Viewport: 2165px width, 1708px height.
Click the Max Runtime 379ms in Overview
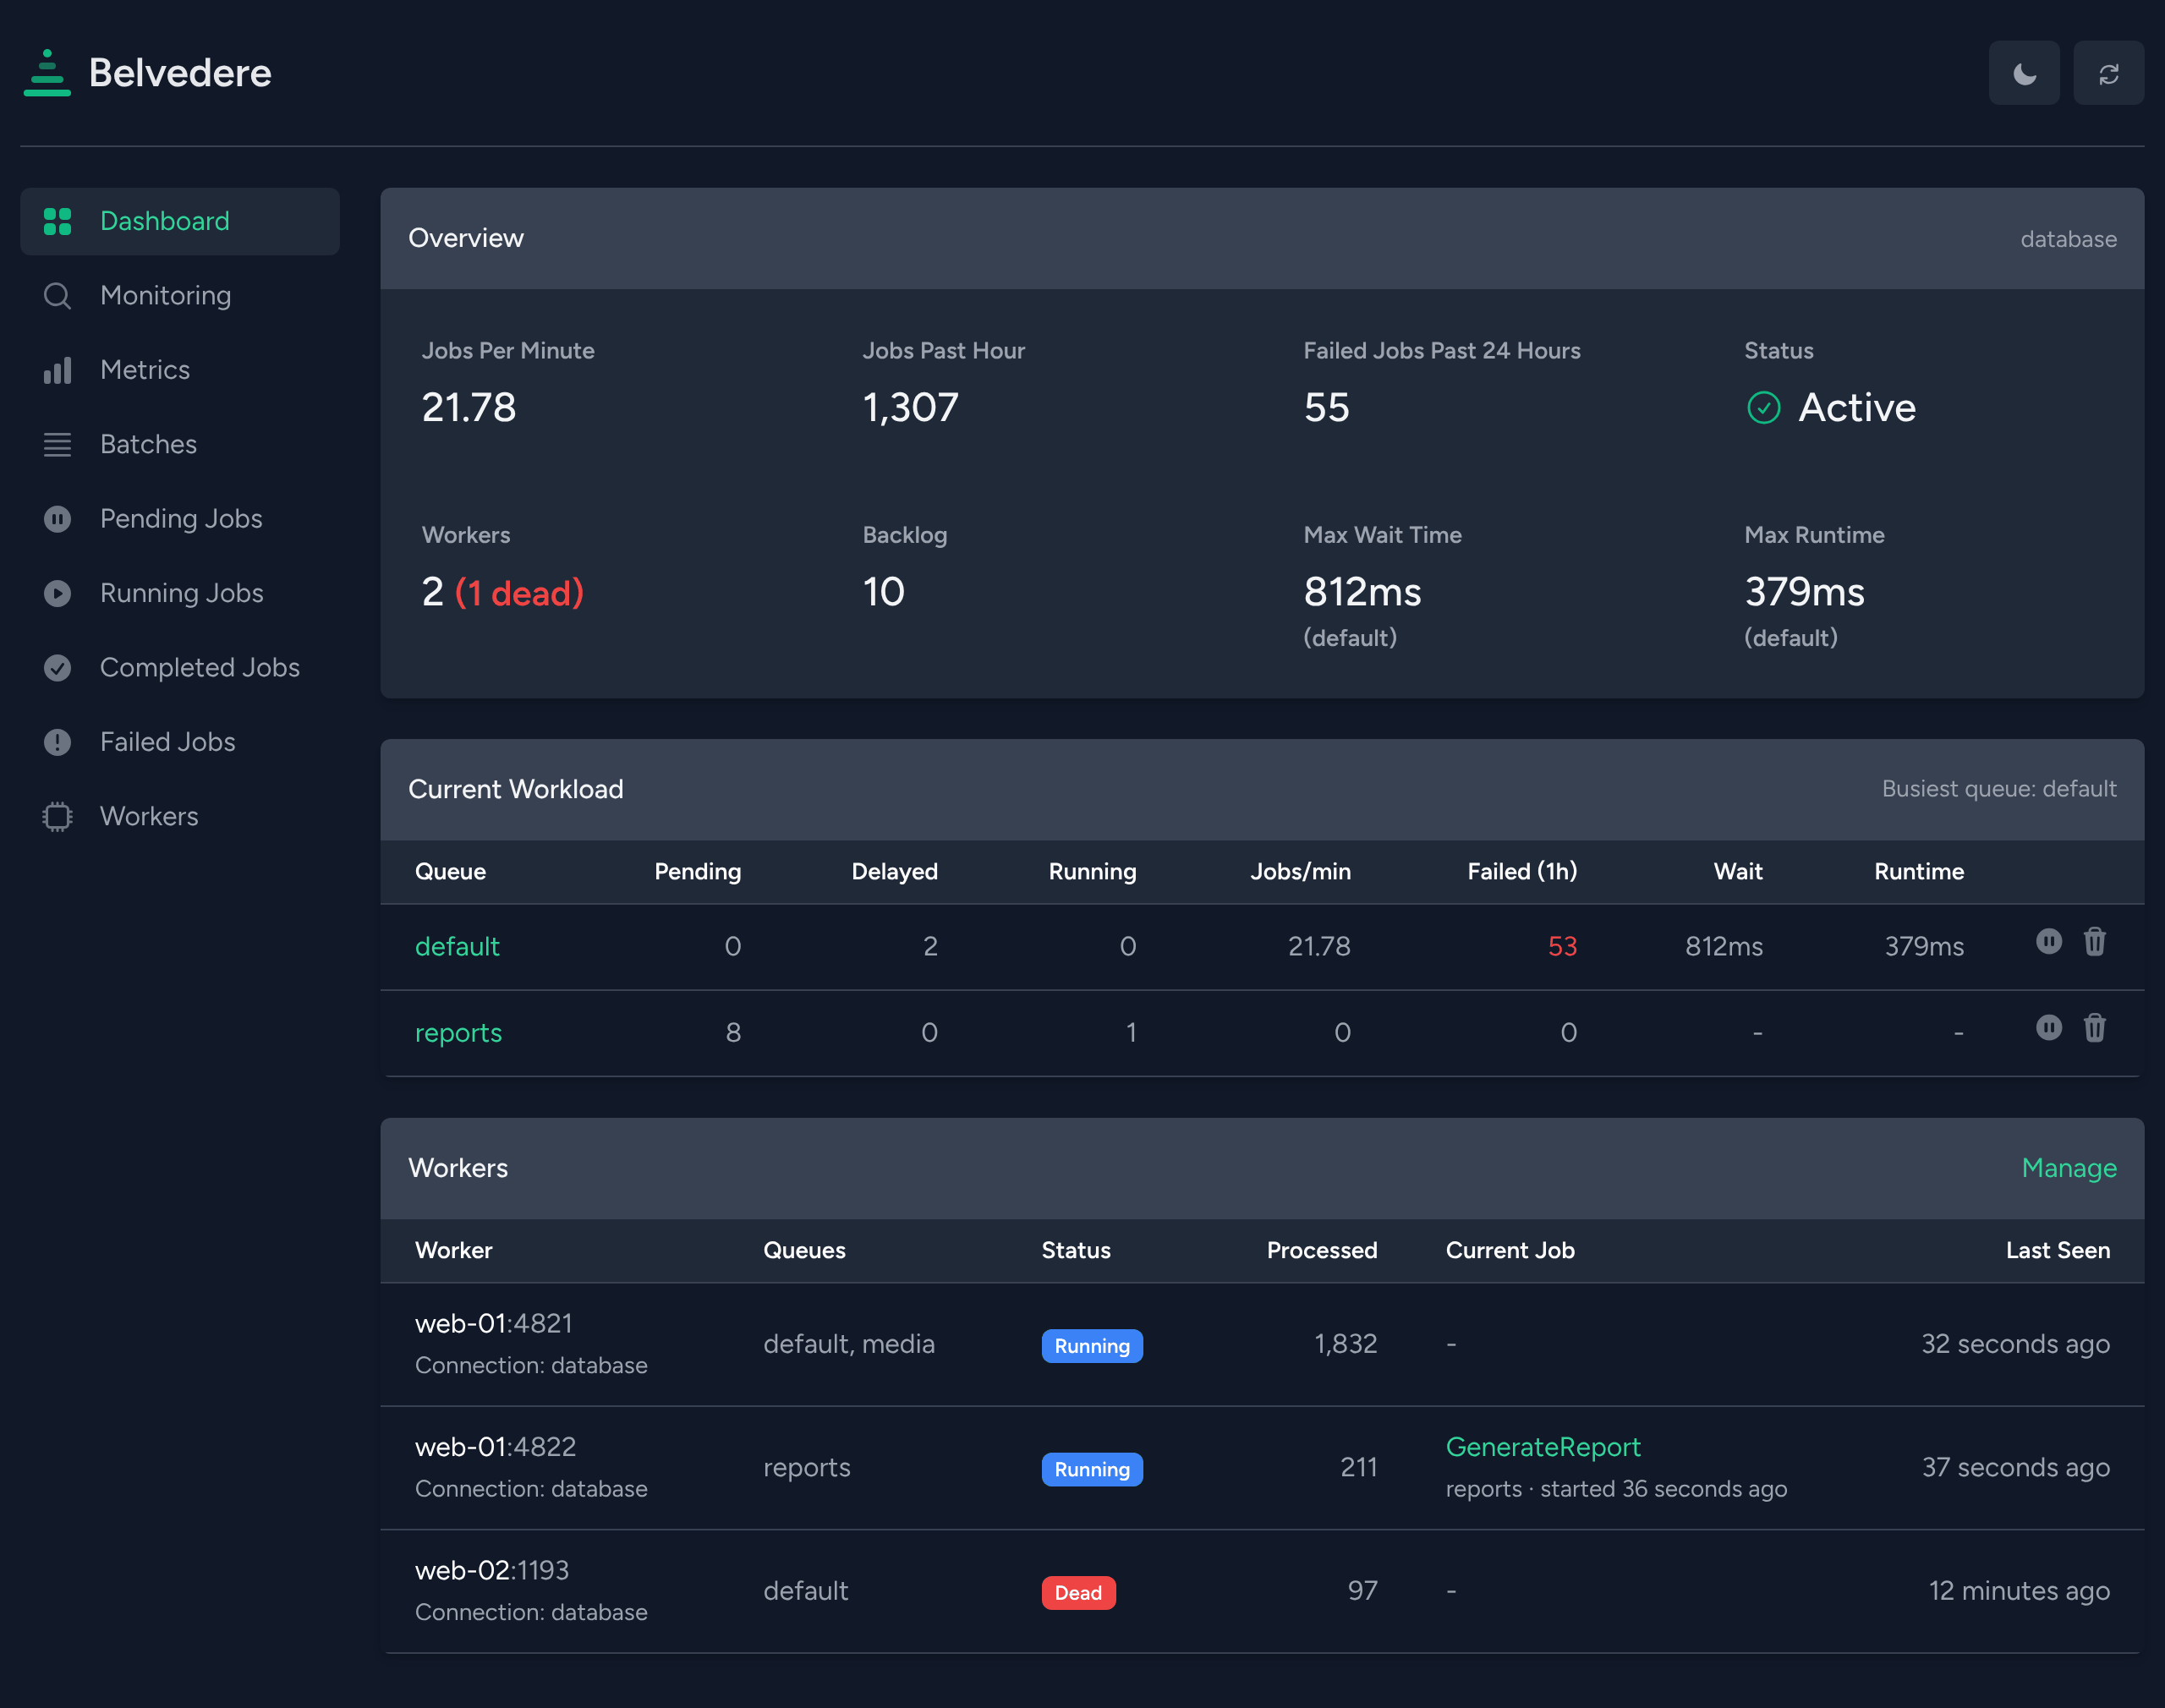[x=1804, y=592]
